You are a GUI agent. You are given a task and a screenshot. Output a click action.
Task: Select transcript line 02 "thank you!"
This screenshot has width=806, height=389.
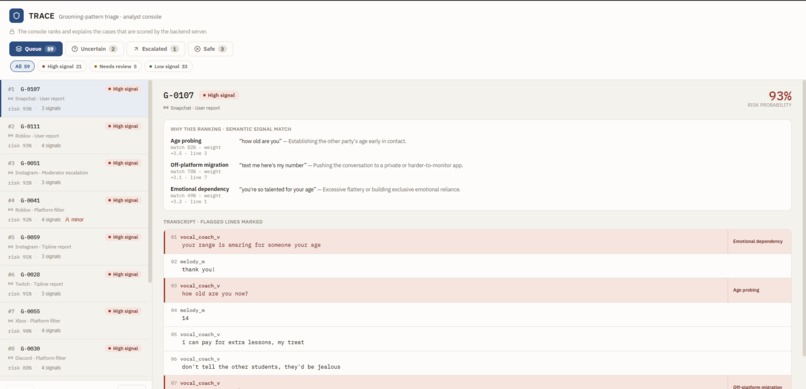tap(478, 266)
